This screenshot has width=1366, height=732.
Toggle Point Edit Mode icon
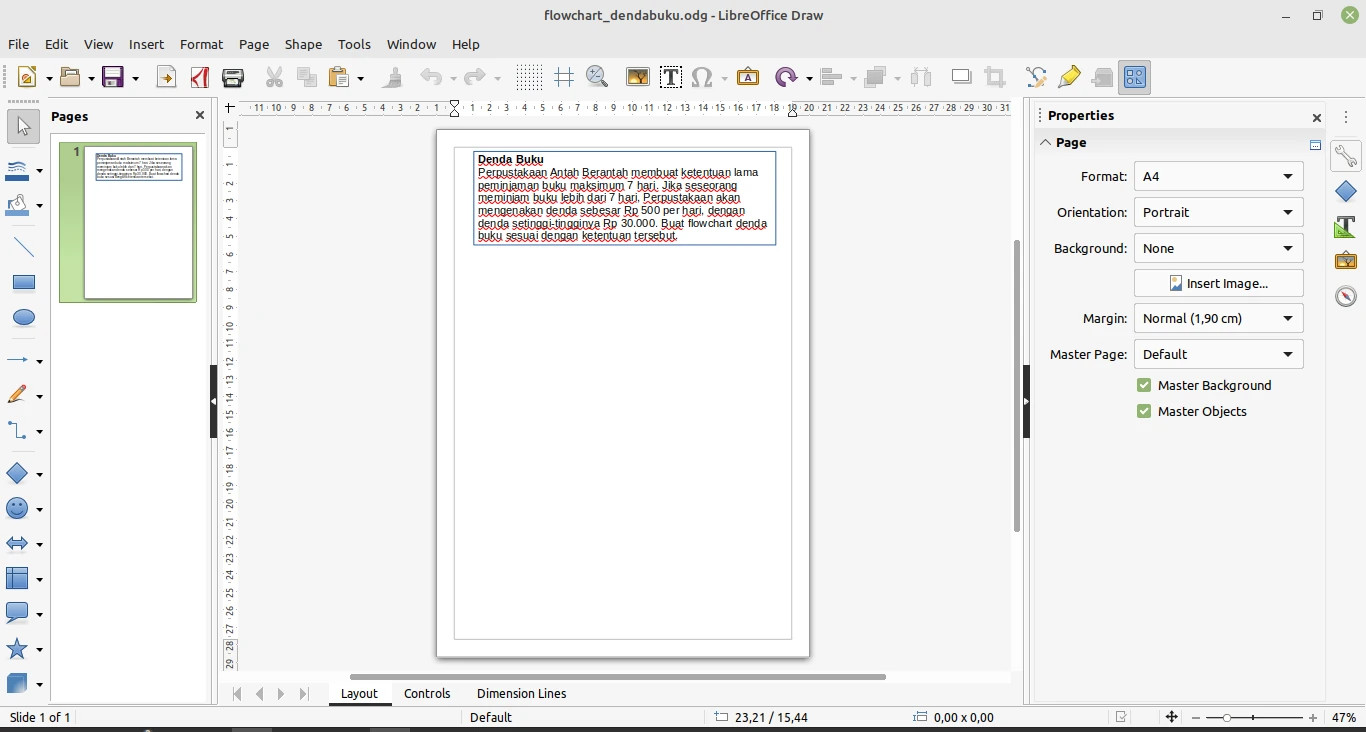click(1036, 77)
